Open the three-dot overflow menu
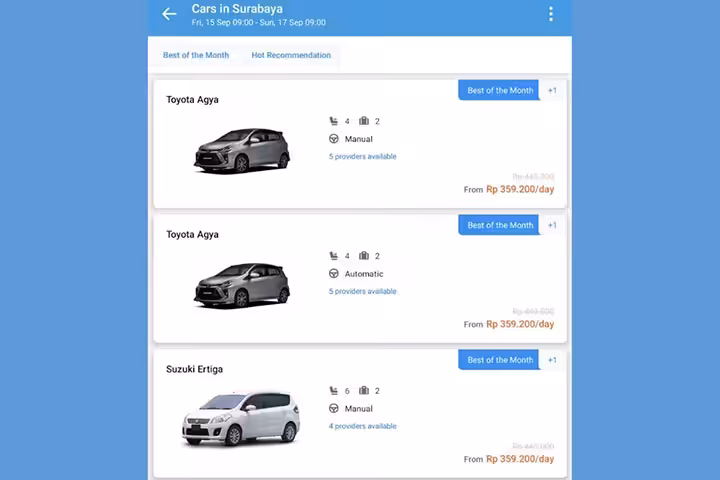 [x=551, y=14]
